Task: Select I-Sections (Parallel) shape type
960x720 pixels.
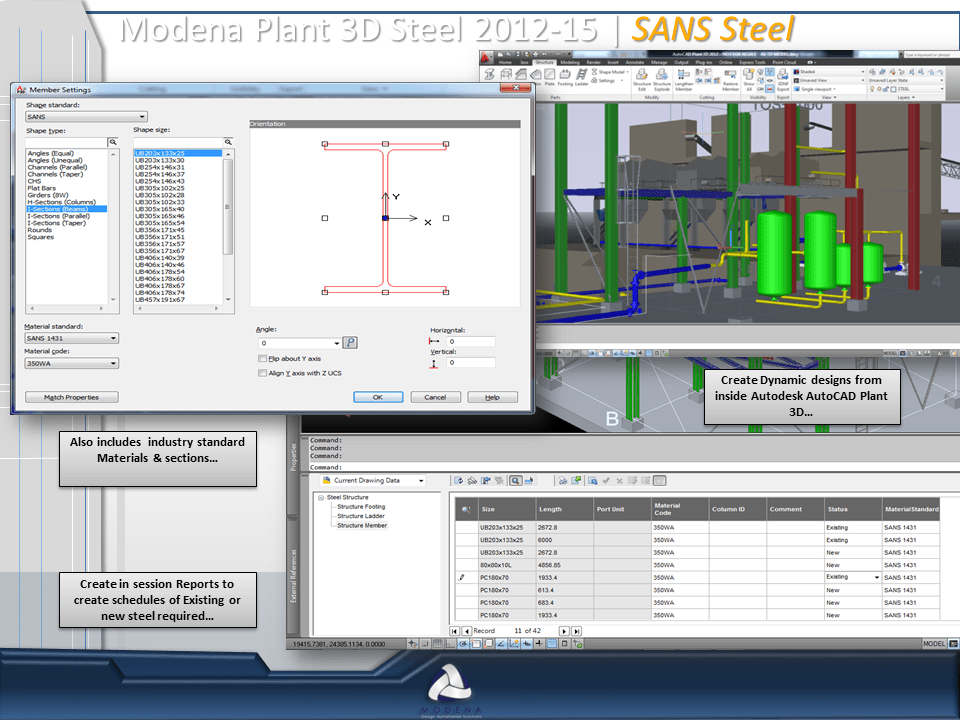Action: 59,216
